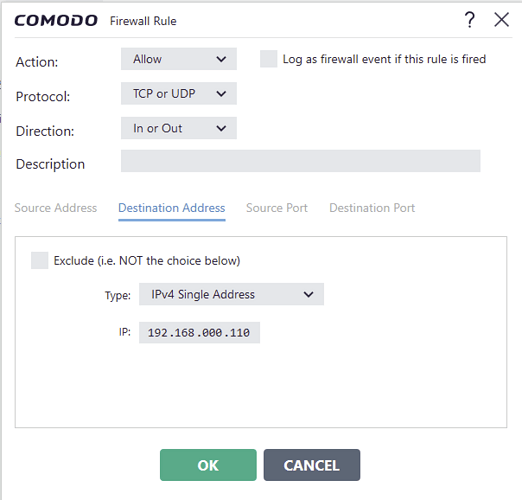Switch to the Source Address tab
522x500 pixels.
click(56, 208)
